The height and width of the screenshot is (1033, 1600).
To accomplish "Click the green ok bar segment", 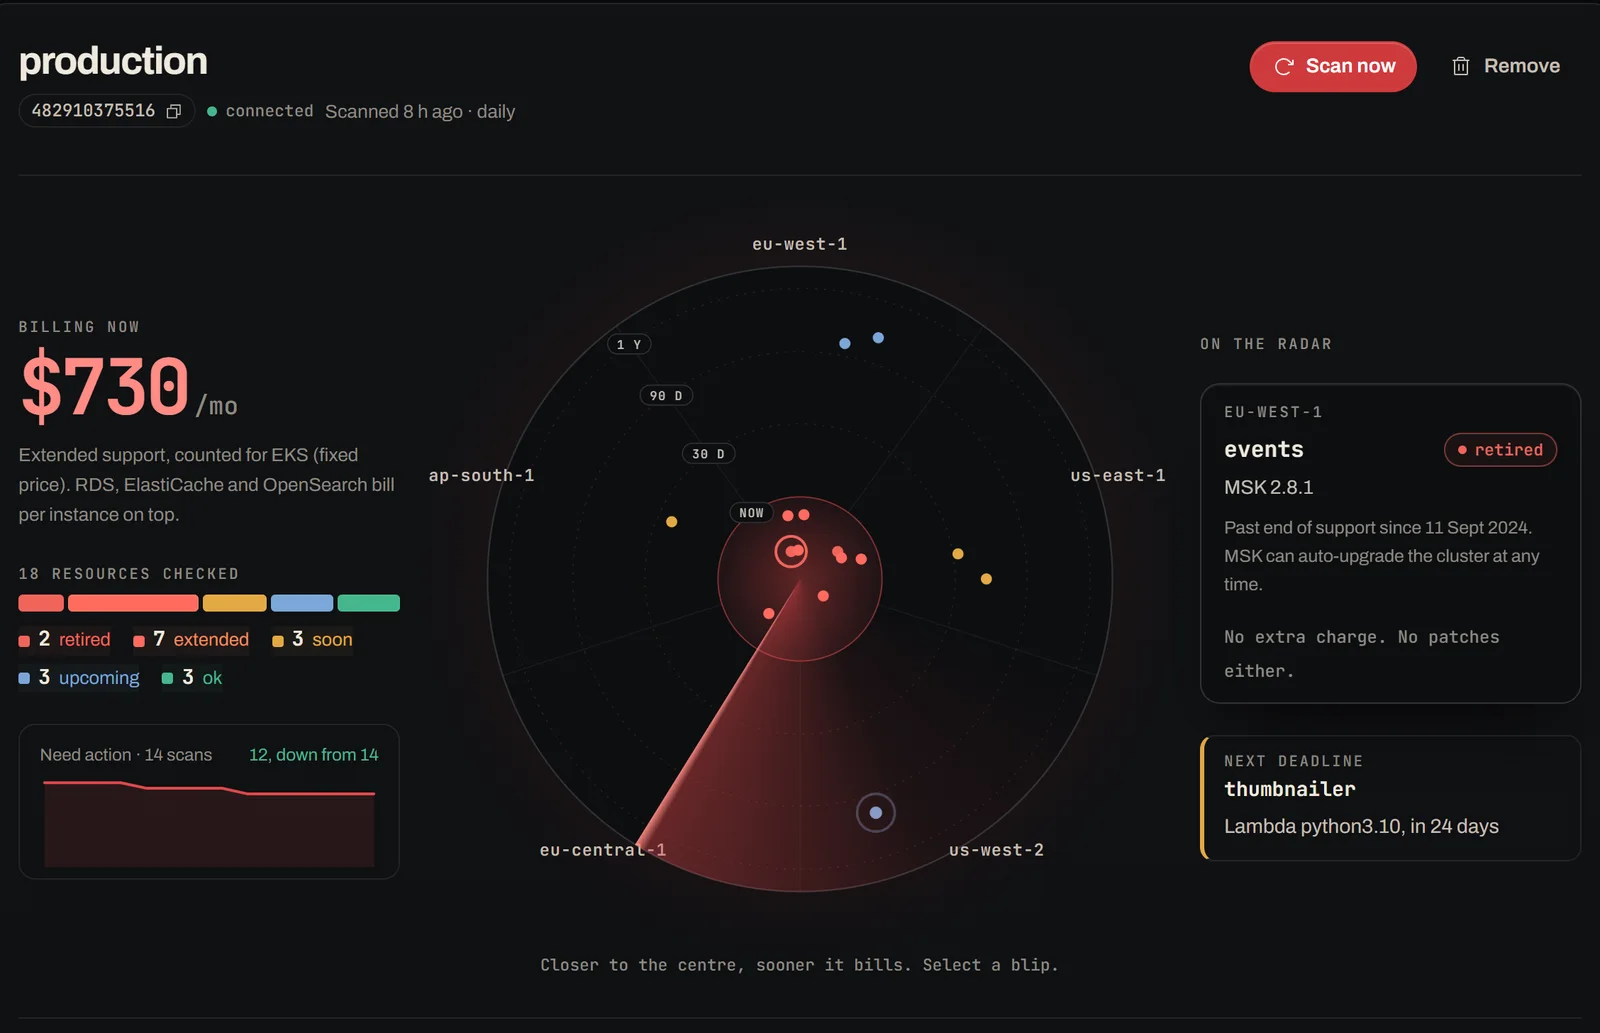I will pos(369,603).
